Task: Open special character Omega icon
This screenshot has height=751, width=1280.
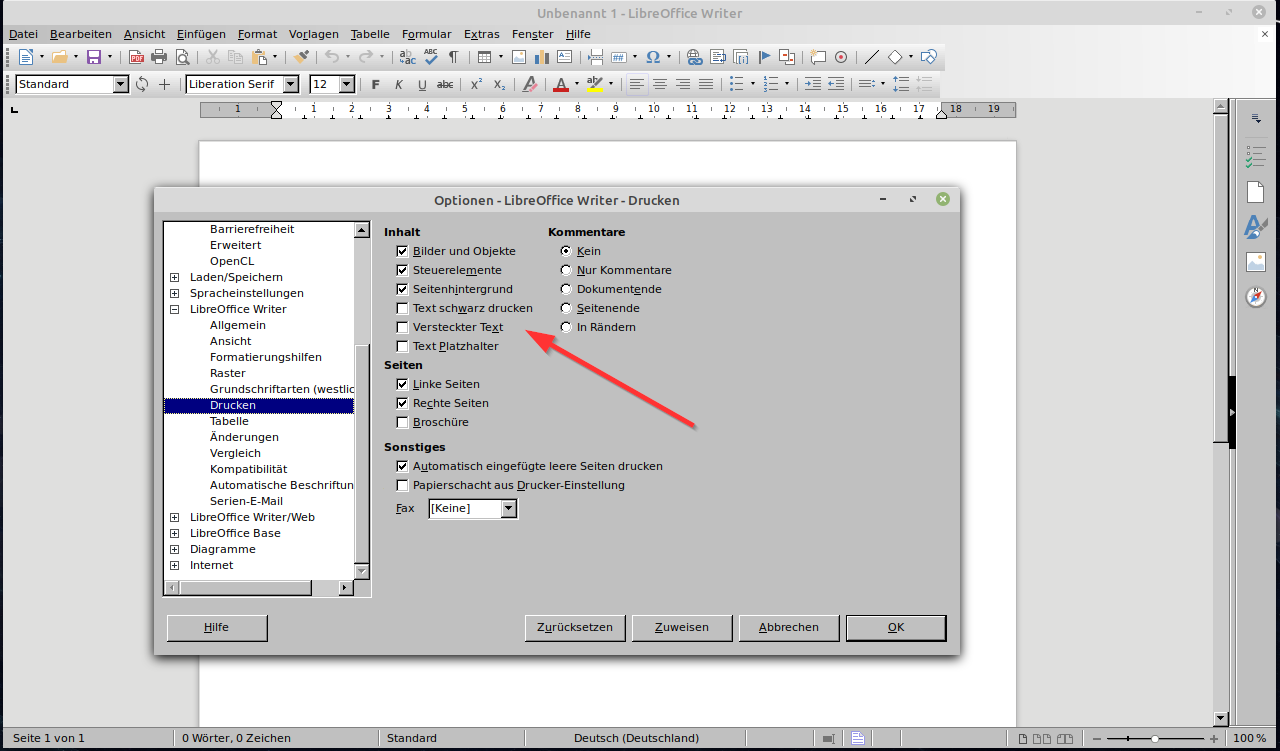Action: pyautogui.click(x=653, y=57)
